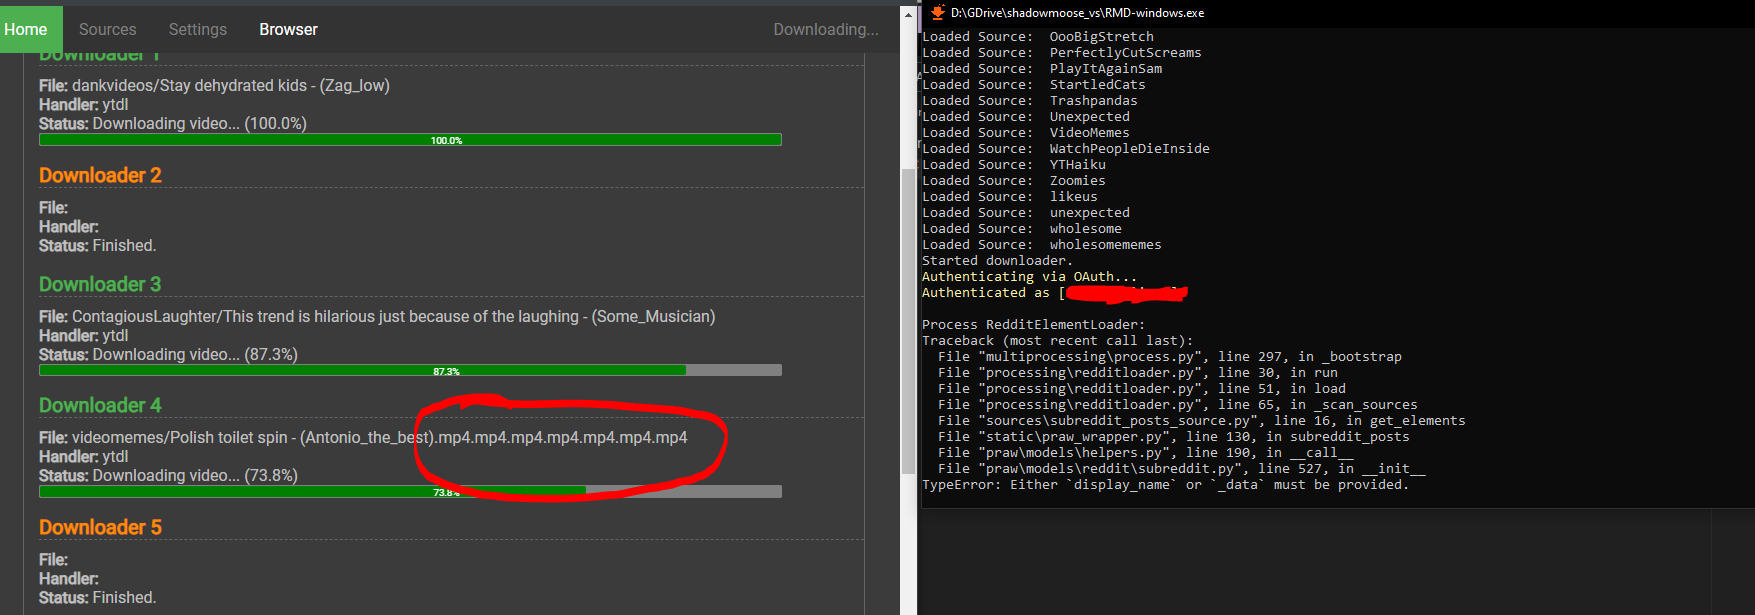Click the subreddit_posts_source.py traceback line

pos(1202,421)
